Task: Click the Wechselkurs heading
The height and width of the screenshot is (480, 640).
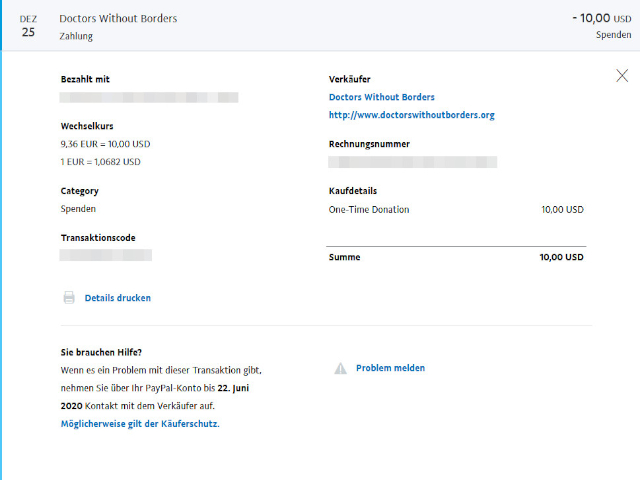Action: [87, 126]
